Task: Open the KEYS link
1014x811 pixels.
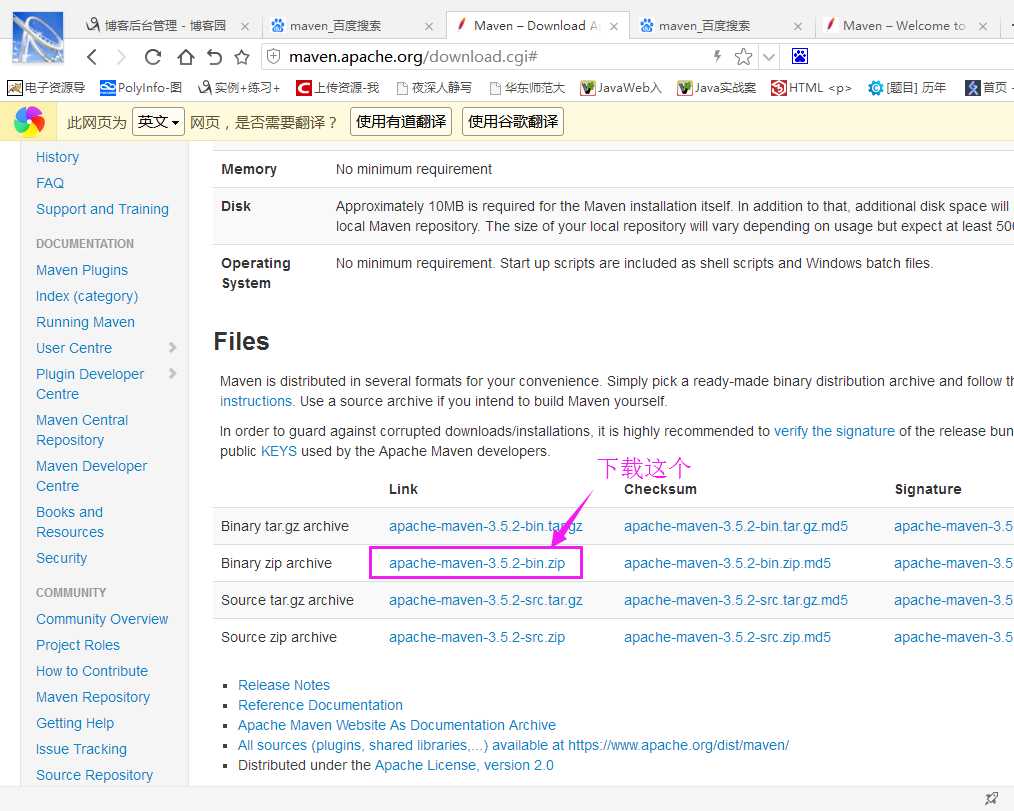Action: tap(279, 451)
